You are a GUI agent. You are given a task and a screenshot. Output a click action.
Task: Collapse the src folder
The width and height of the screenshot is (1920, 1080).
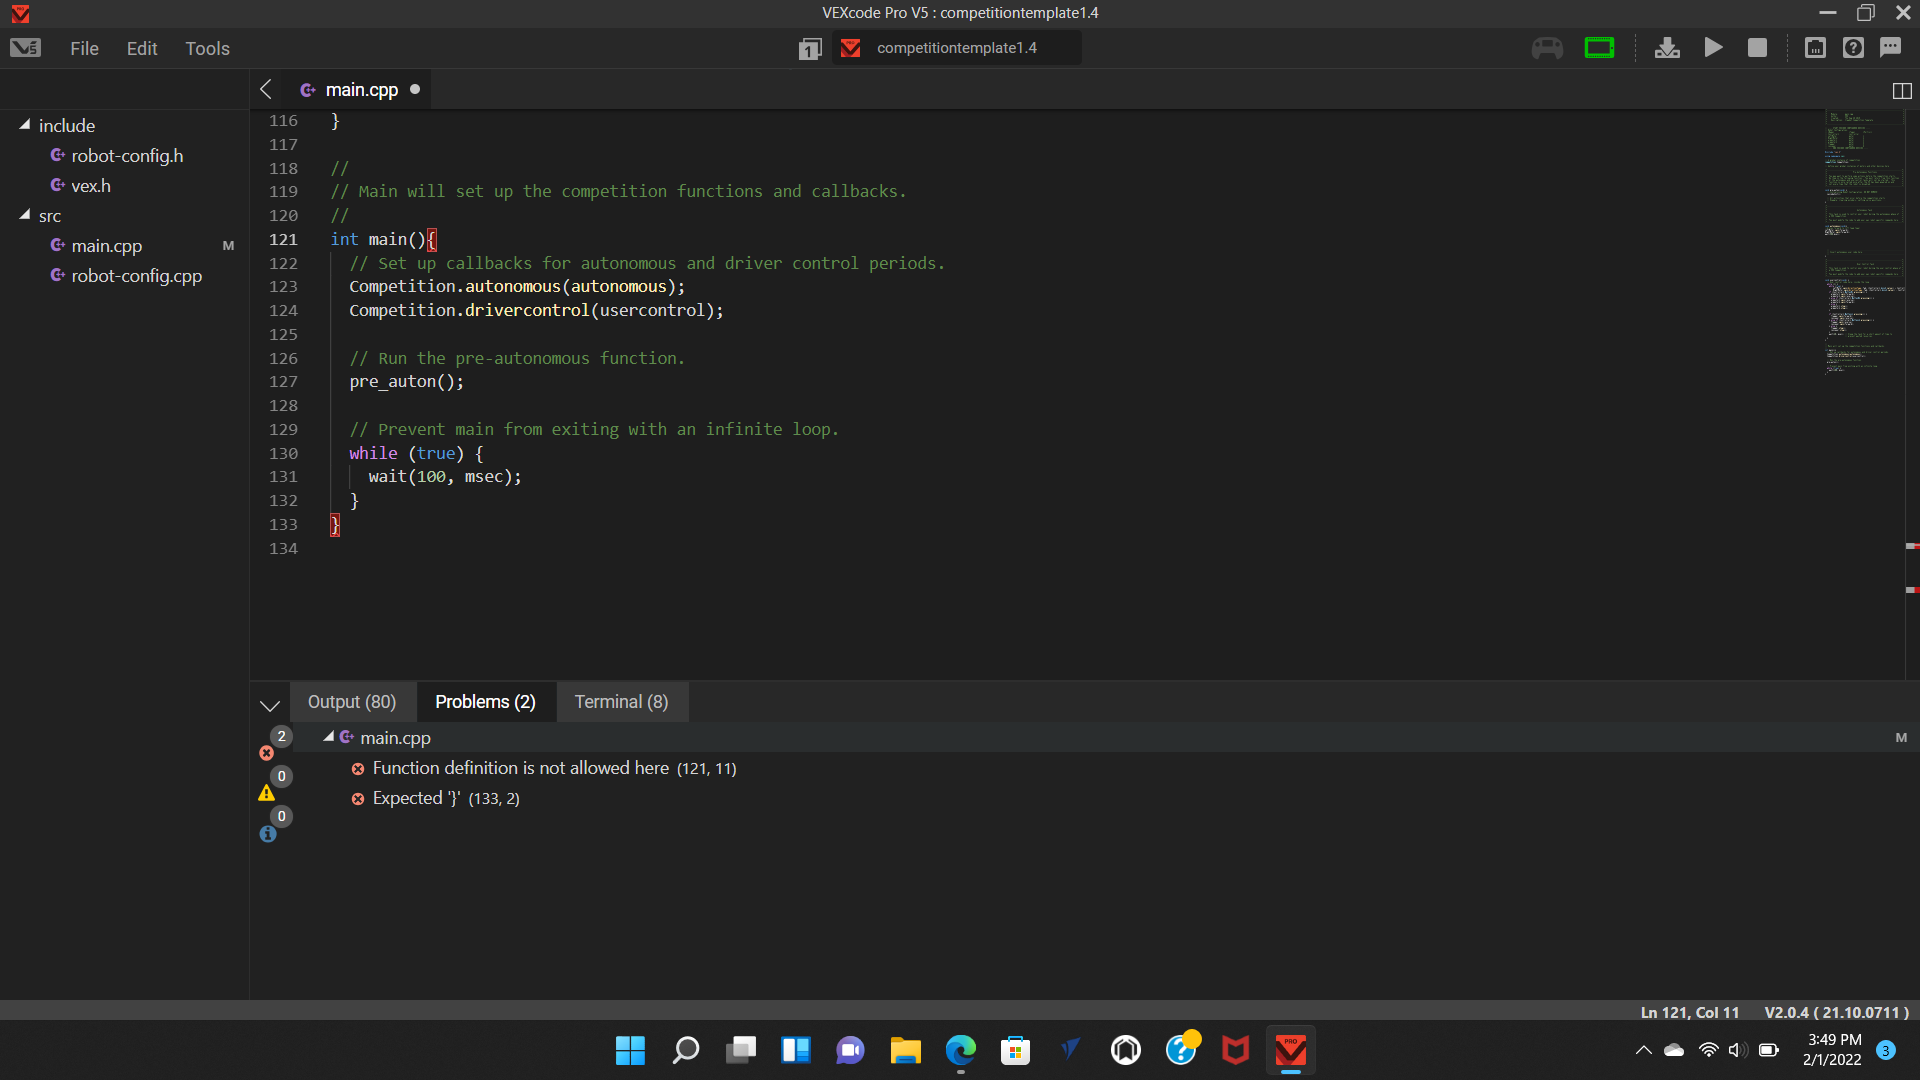(x=25, y=215)
